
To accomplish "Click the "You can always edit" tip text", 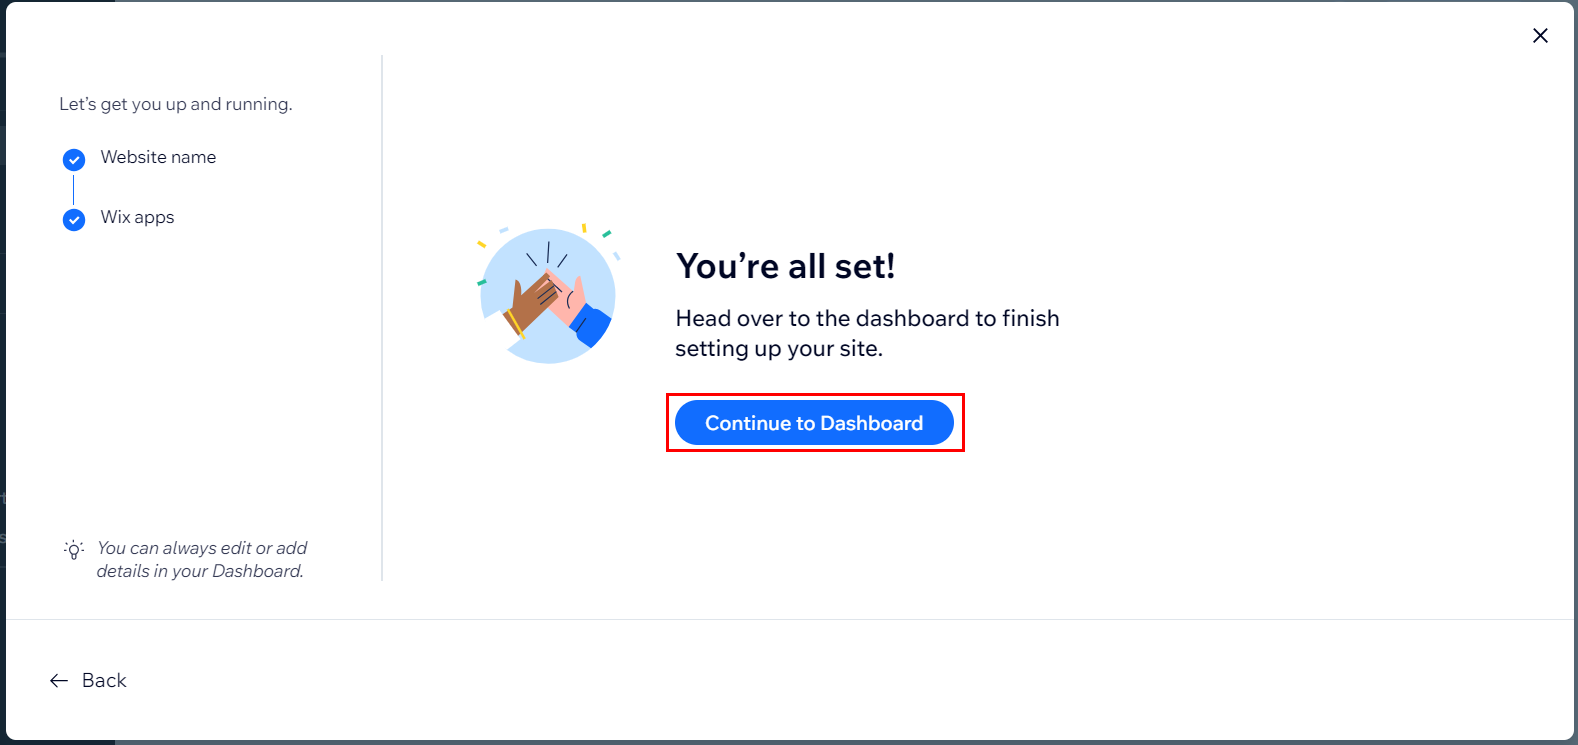I will (201, 559).
